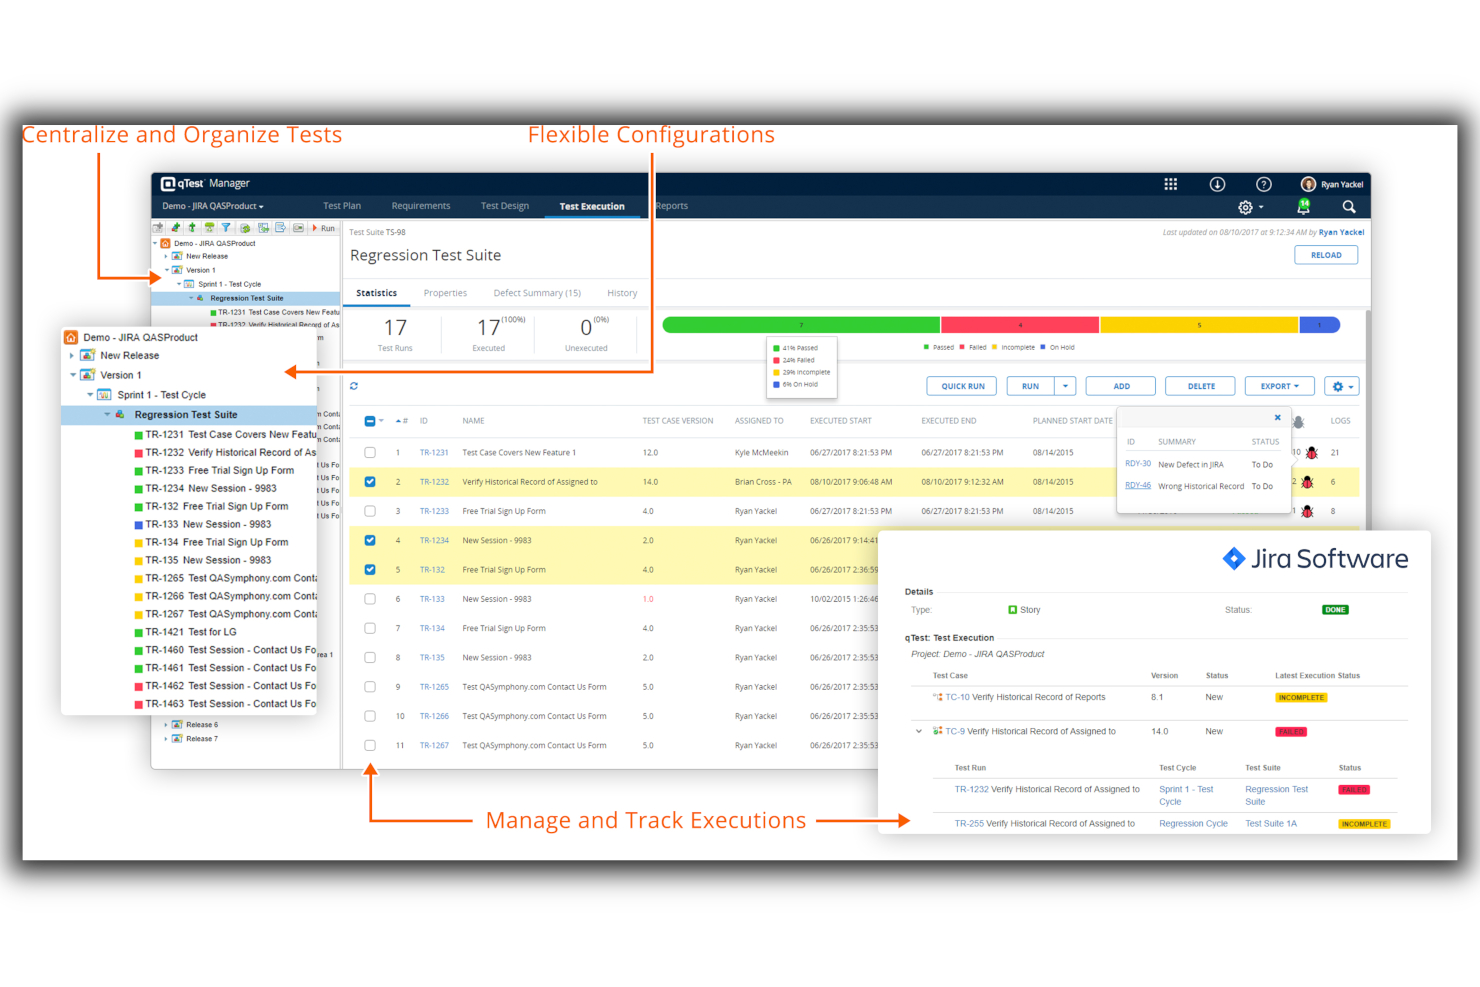Viewport: 1480px width, 987px height.
Task: Open the help question mark icon
Action: coord(1264,184)
